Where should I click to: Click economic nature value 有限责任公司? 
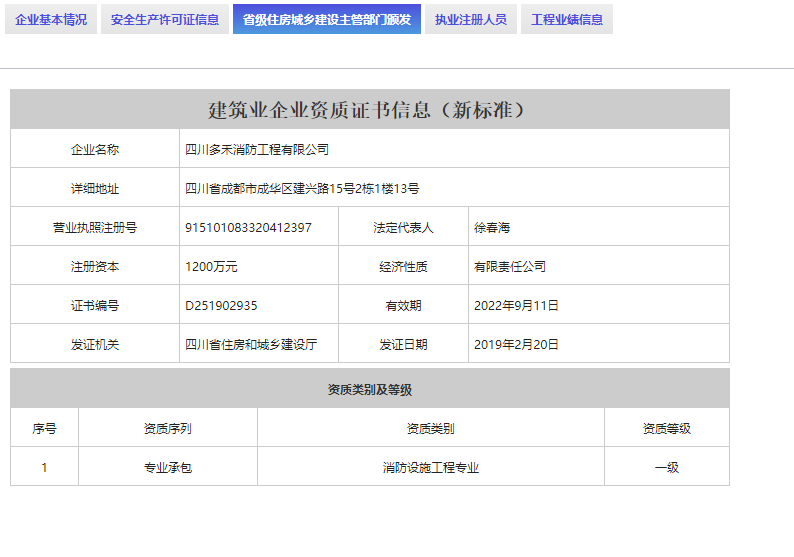pos(510,267)
